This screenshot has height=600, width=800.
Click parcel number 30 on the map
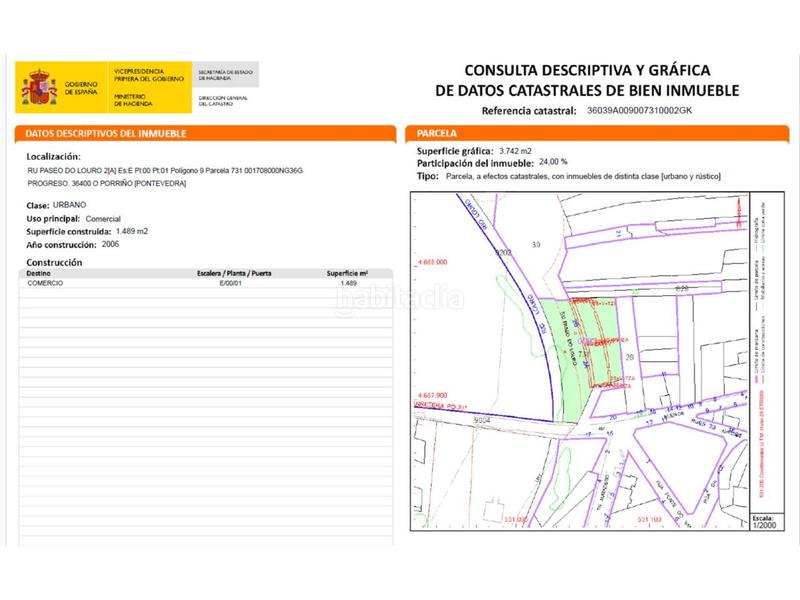click(x=535, y=244)
